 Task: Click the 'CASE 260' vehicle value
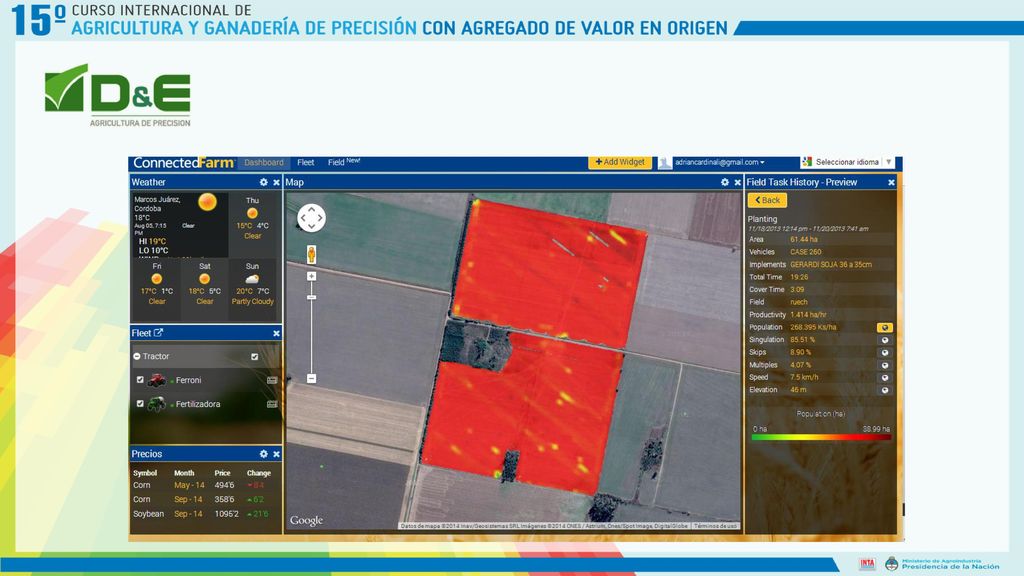(806, 252)
